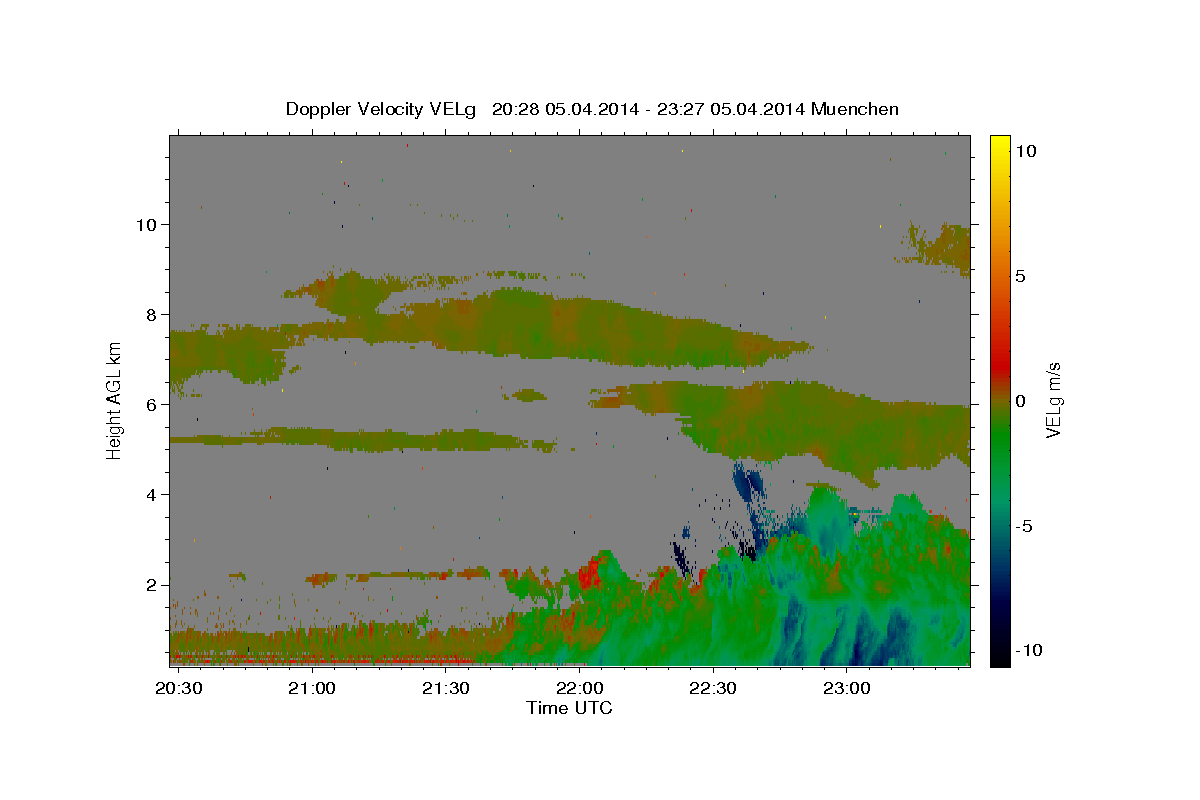Image resolution: width=1200 pixels, height=800 pixels.
Task: Click the colorbar value '5'
Action: point(1021,276)
